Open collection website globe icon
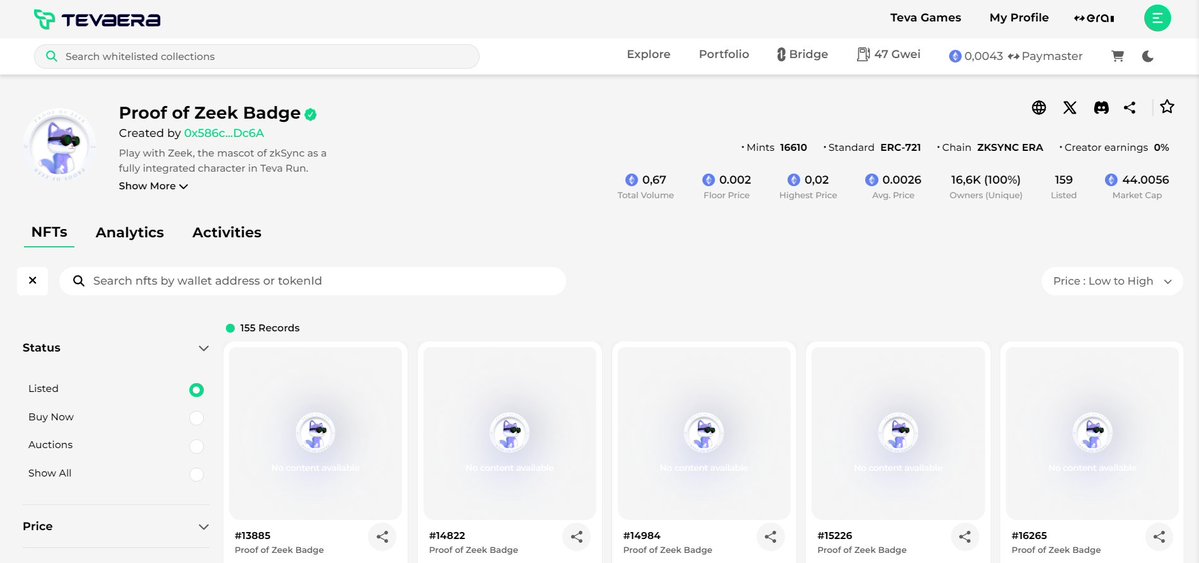The height and width of the screenshot is (563, 1199). [x=1038, y=108]
